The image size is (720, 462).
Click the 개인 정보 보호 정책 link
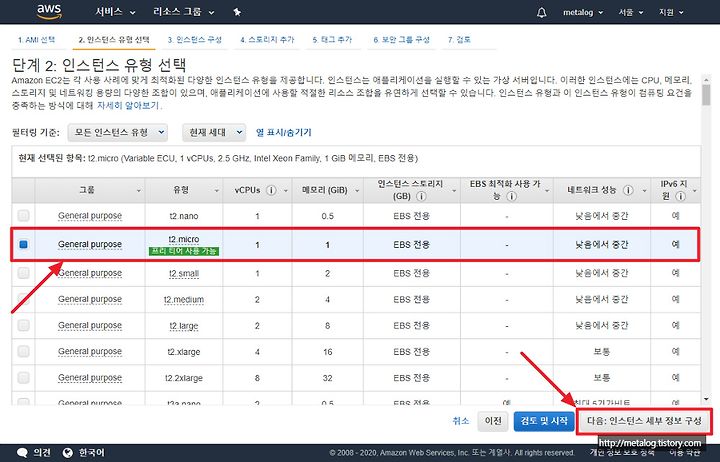(x=621, y=454)
